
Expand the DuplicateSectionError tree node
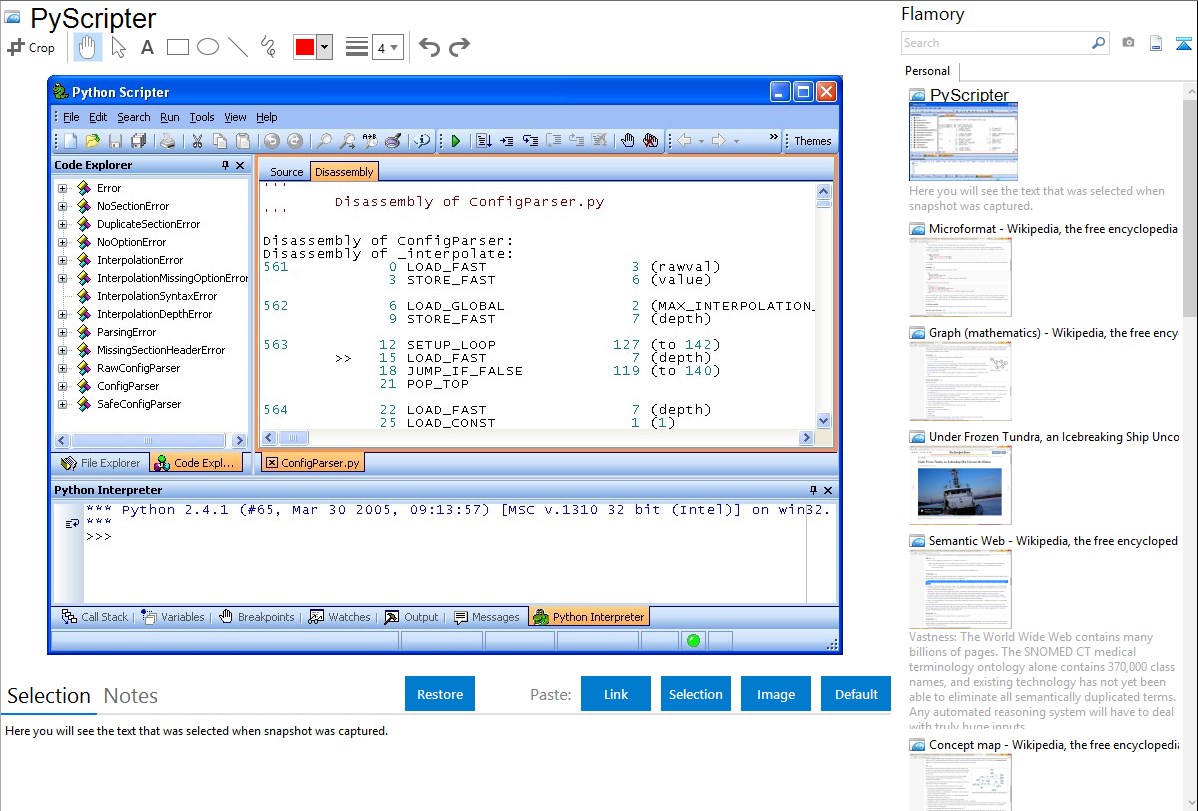(x=63, y=224)
